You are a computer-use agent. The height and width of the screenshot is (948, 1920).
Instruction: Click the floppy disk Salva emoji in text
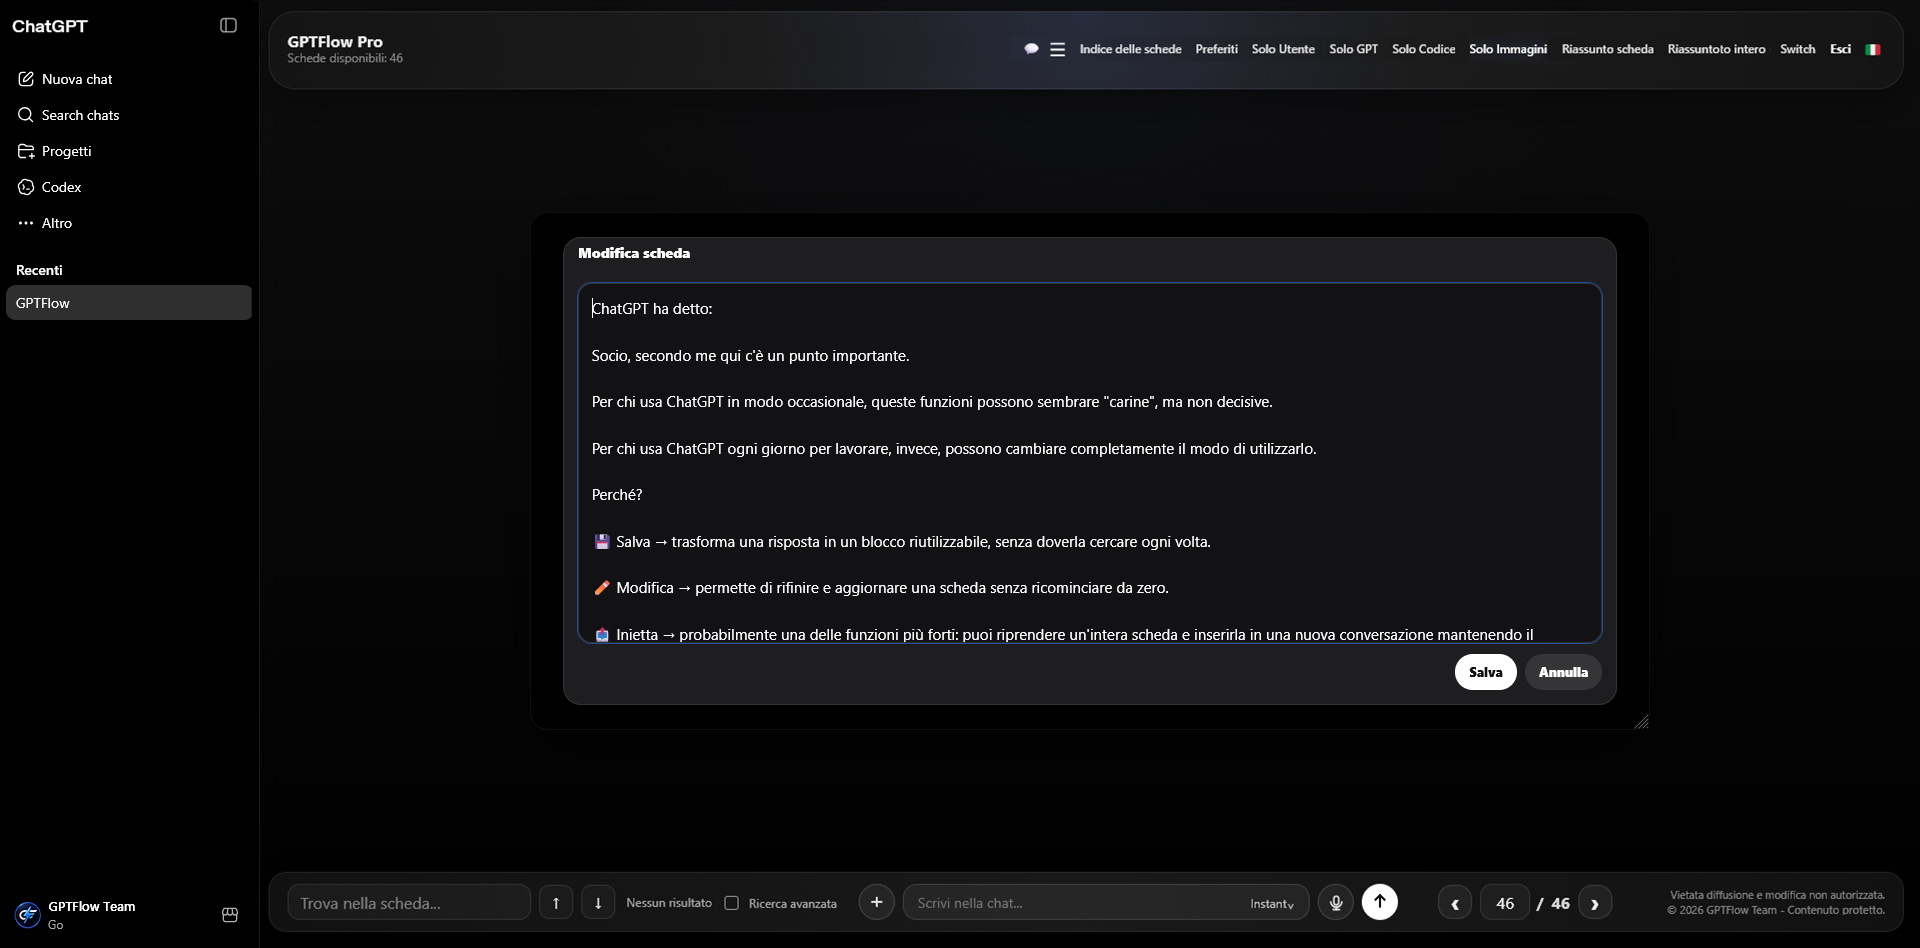tap(602, 542)
